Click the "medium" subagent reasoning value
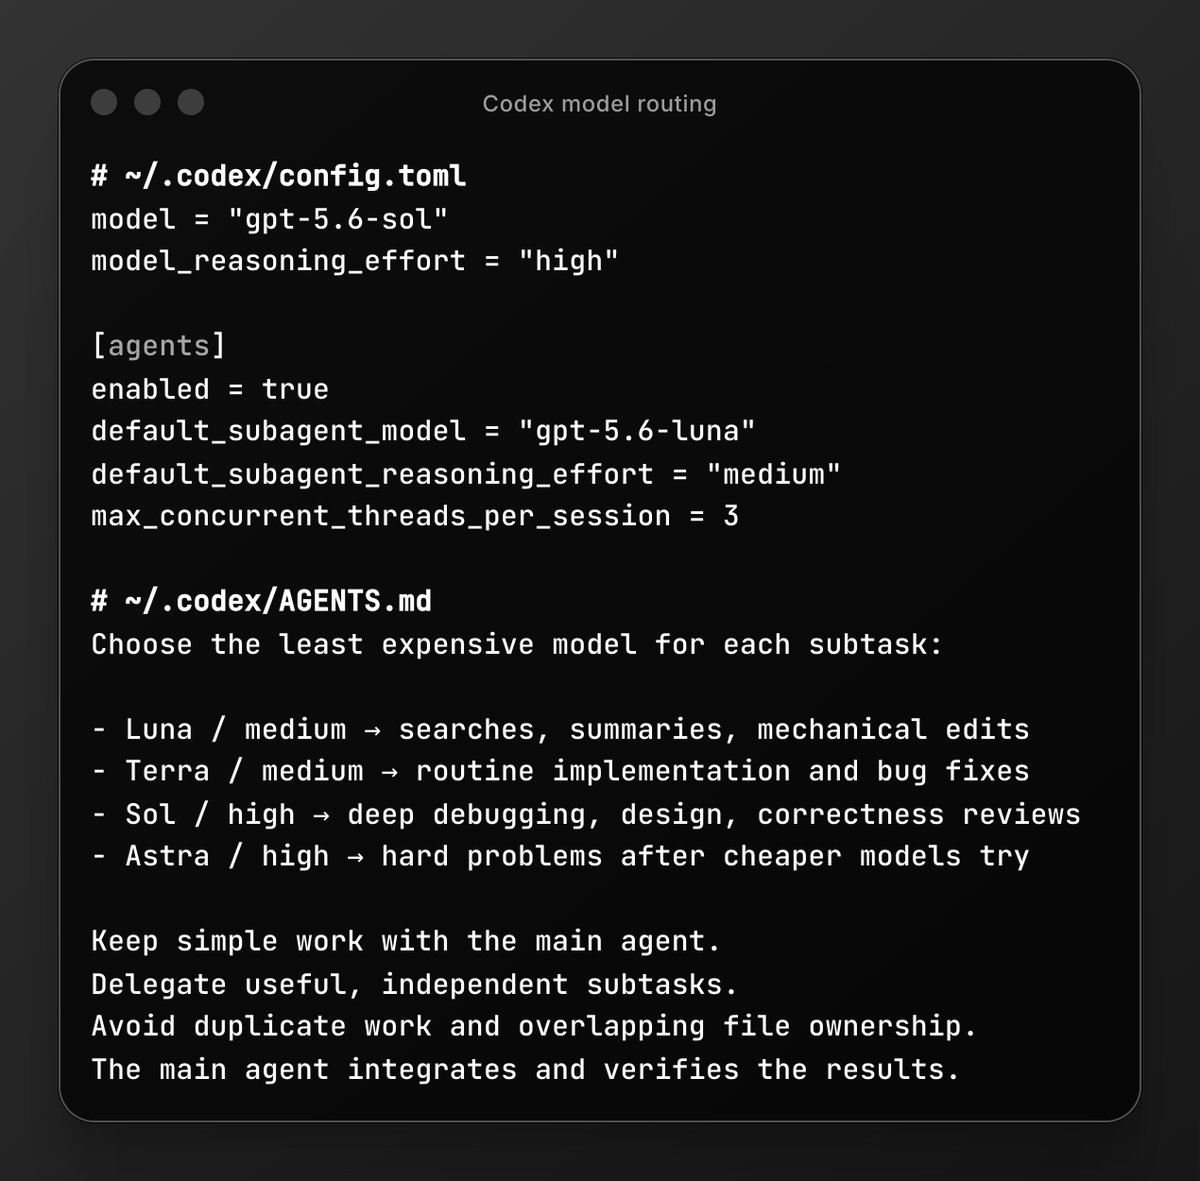1200x1181 pixels. (773, 474)
